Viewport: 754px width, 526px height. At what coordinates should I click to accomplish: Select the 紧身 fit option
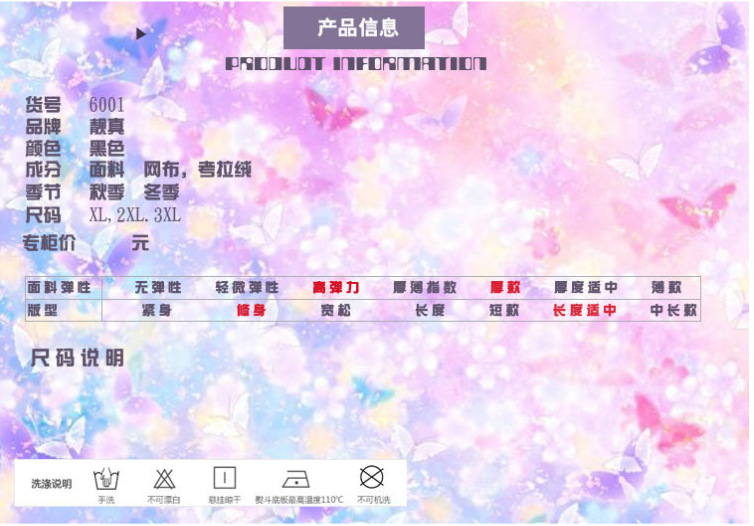coord(157,310)
